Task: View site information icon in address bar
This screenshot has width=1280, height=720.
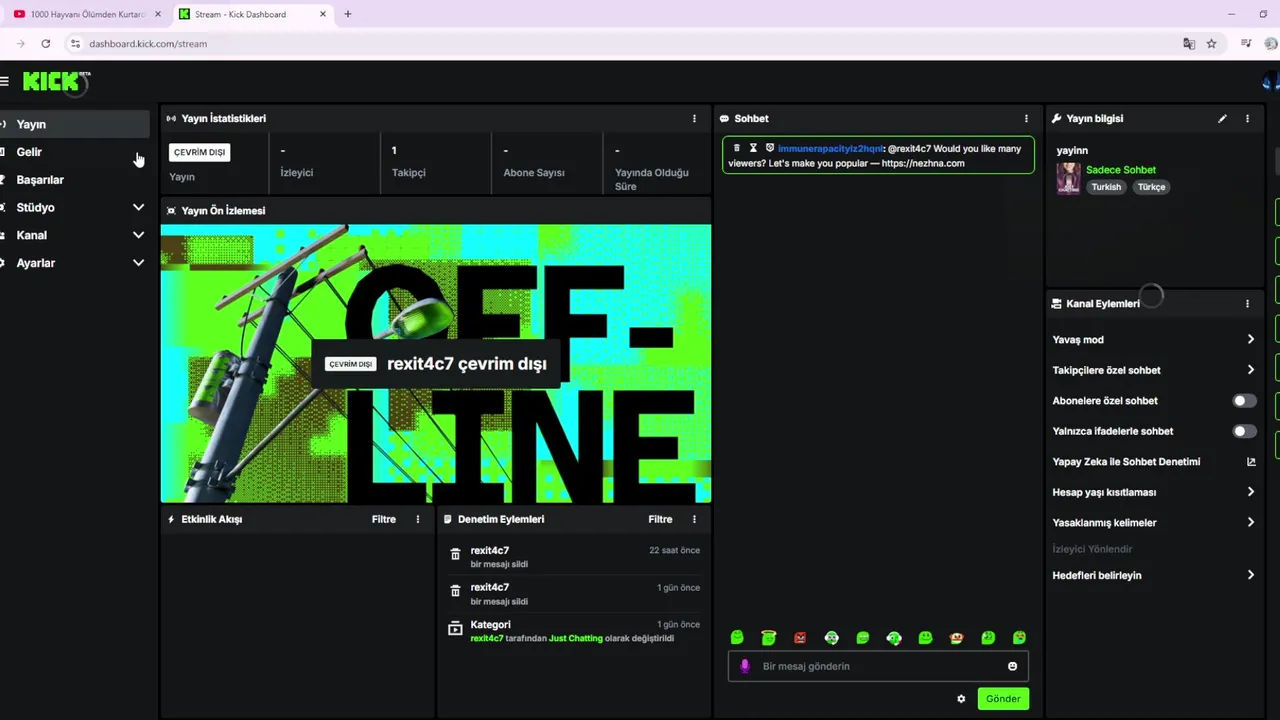Action: coord(74,44)
